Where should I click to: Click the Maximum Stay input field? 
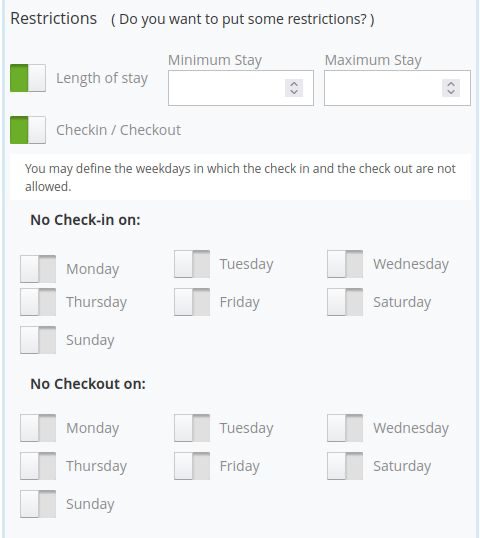pos(397,88)
